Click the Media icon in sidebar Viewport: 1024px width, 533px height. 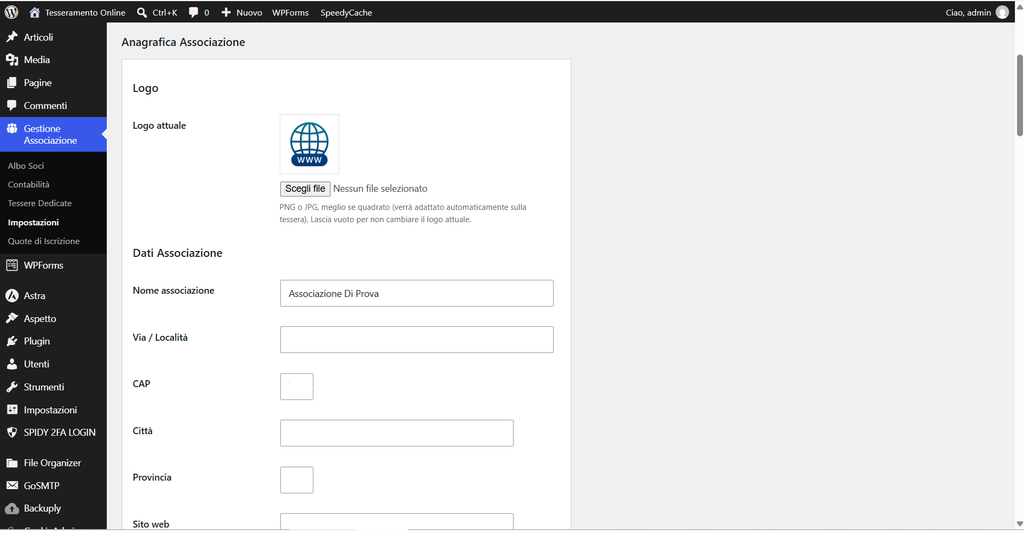(12, 60)
